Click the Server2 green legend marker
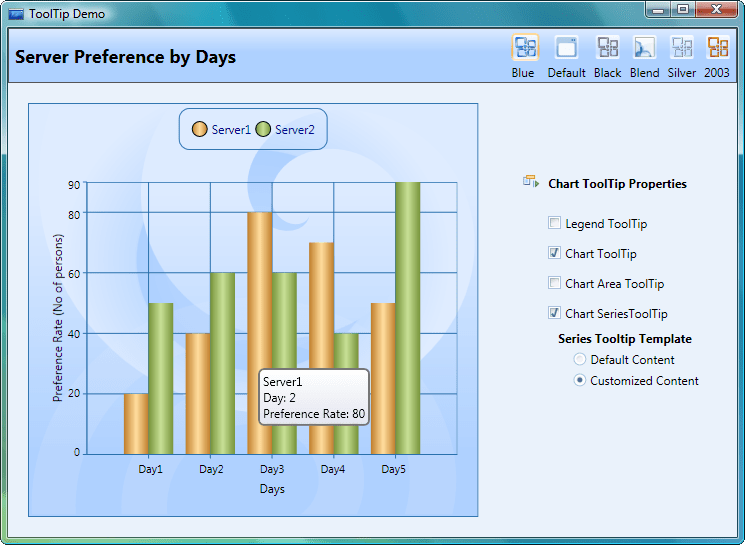Viewport: 745px width, 545px height. (263, 129)
